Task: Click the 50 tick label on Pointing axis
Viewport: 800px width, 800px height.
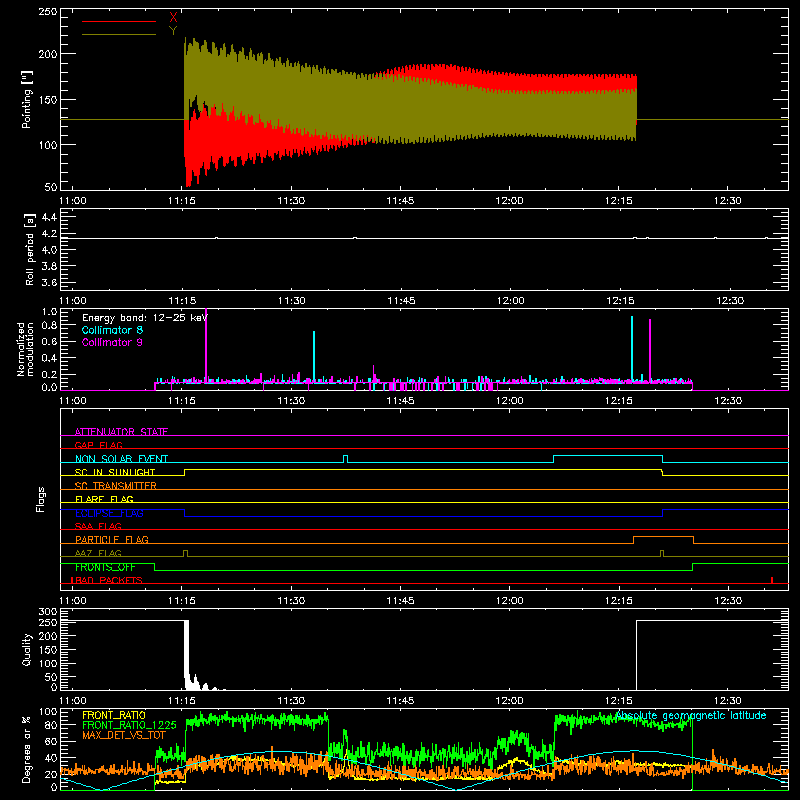Action: point(51,187)
